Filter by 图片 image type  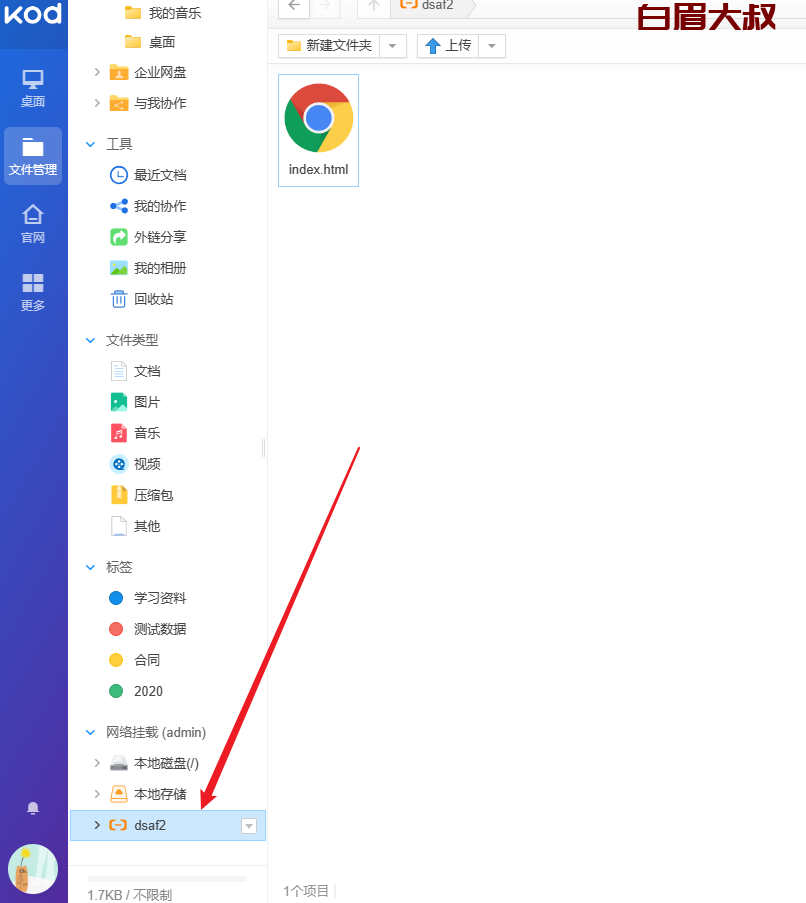(147, 403)
